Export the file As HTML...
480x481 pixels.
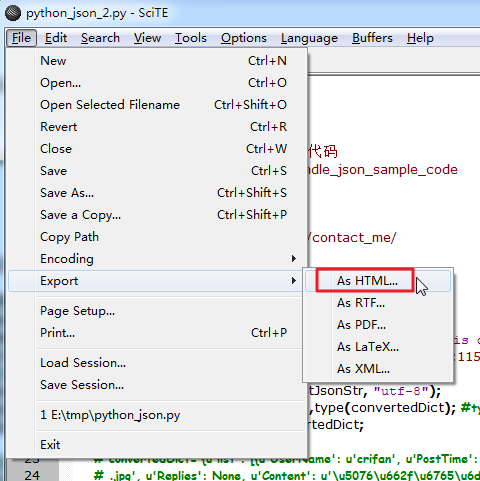pyautogui.click(x=378, y=281)
